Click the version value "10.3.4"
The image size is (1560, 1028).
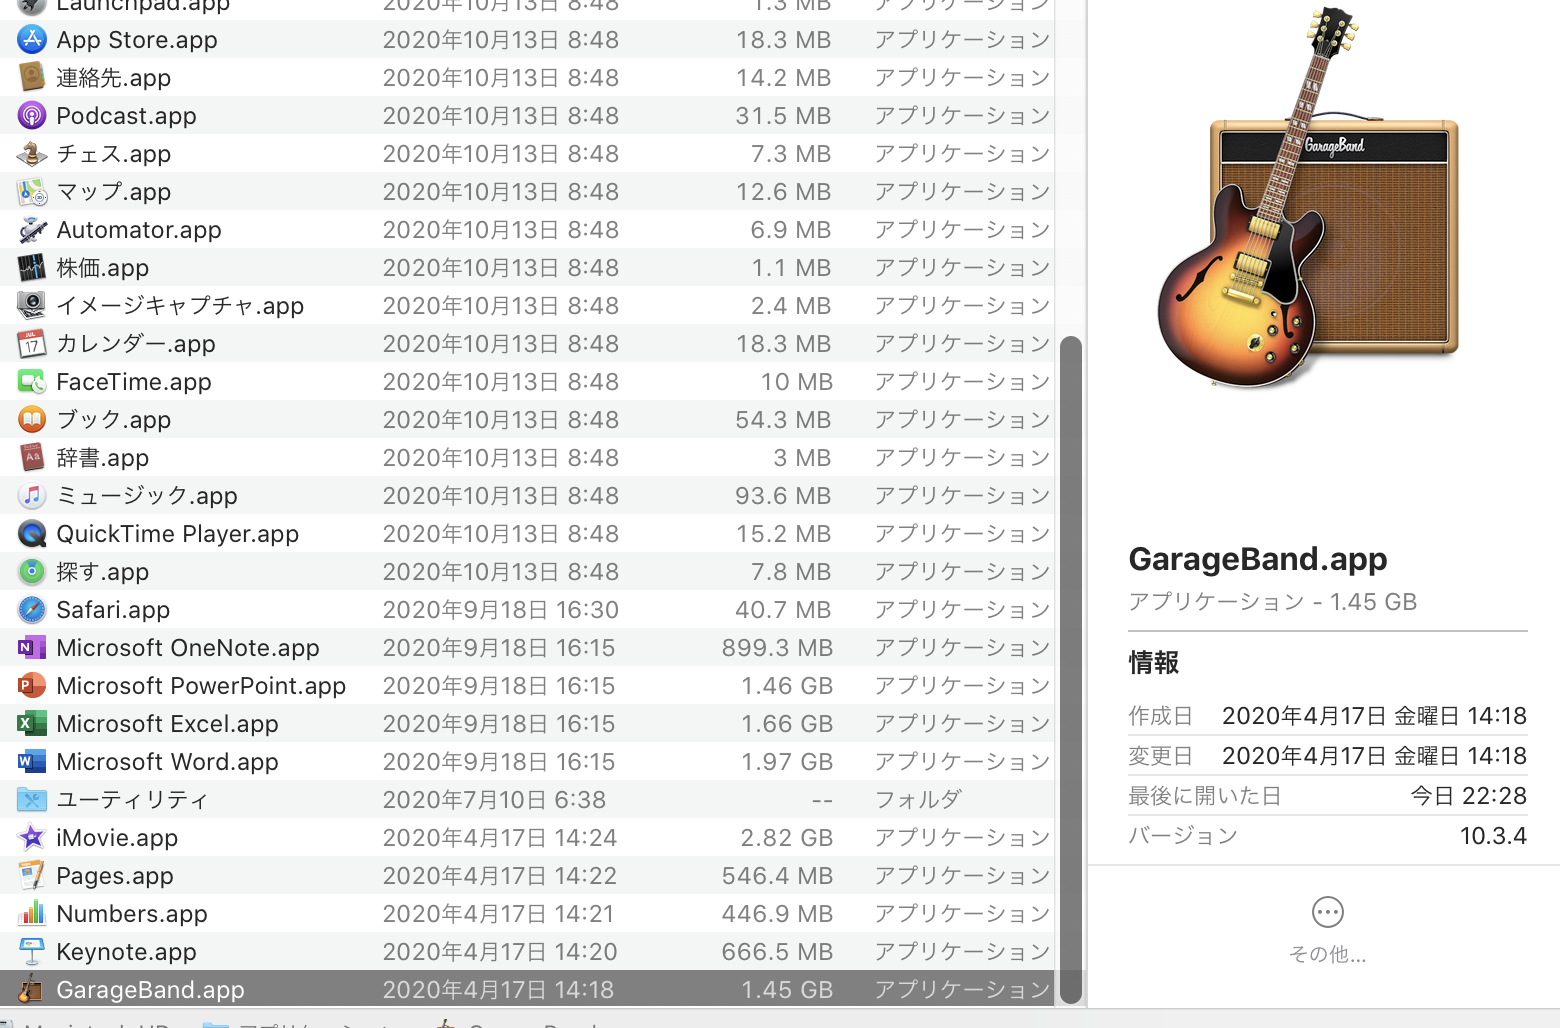(x=1493, y=836)
